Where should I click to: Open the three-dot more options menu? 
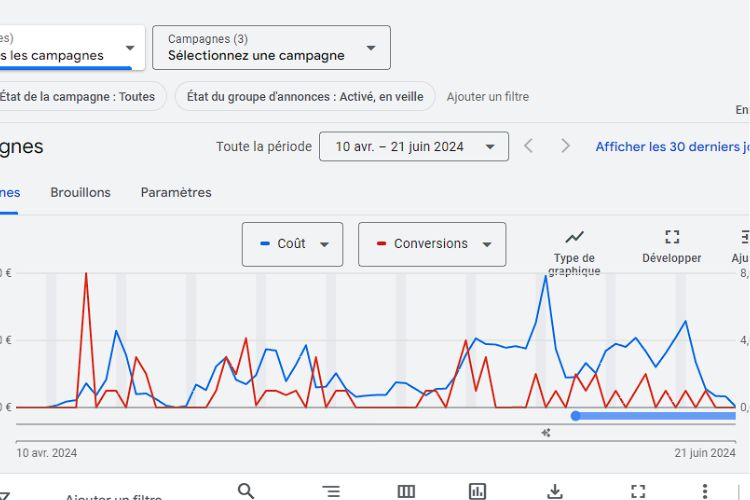(705, 491)
